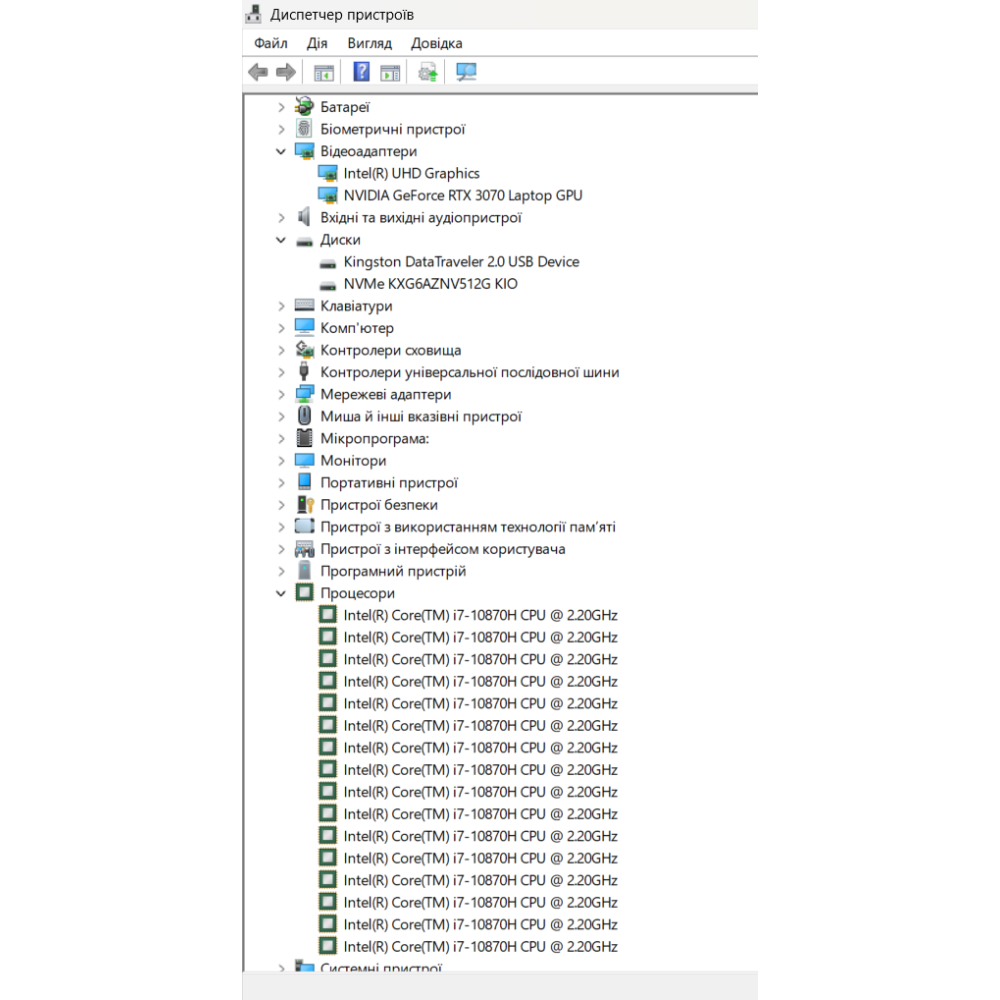Select Пристрої з використанням технології пам'яті

[x=467, y=527]
